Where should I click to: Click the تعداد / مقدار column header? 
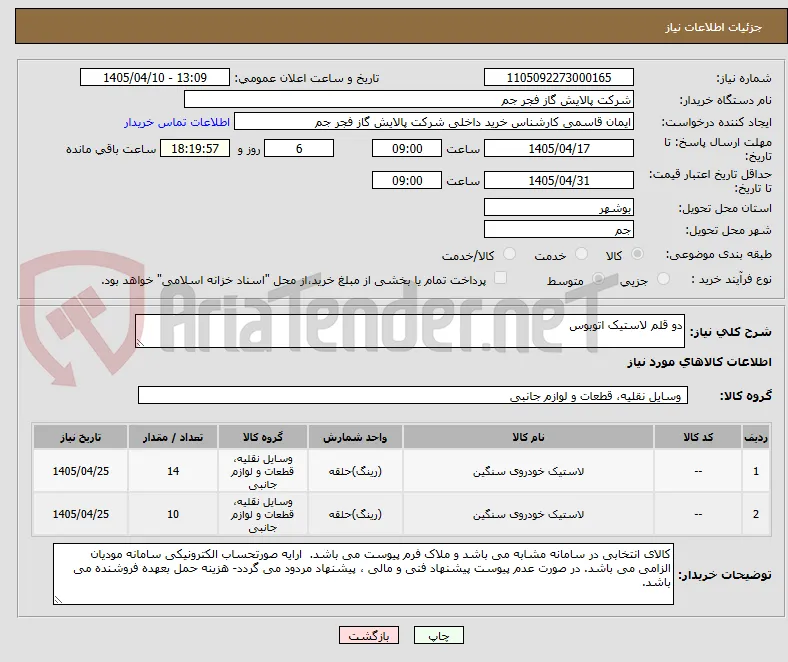coord(173,437)
